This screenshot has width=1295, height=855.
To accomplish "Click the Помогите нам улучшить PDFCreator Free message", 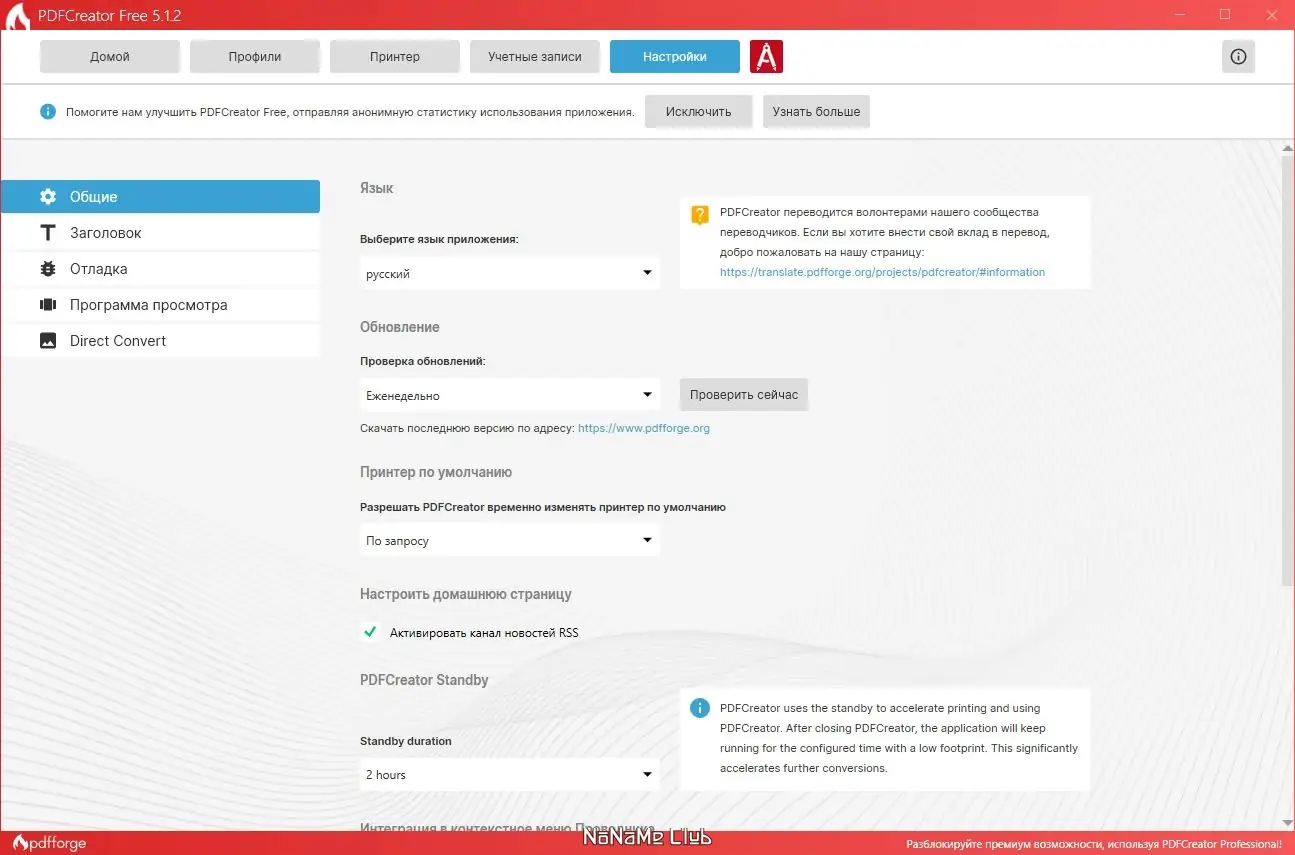I will [x=350, y=112].
